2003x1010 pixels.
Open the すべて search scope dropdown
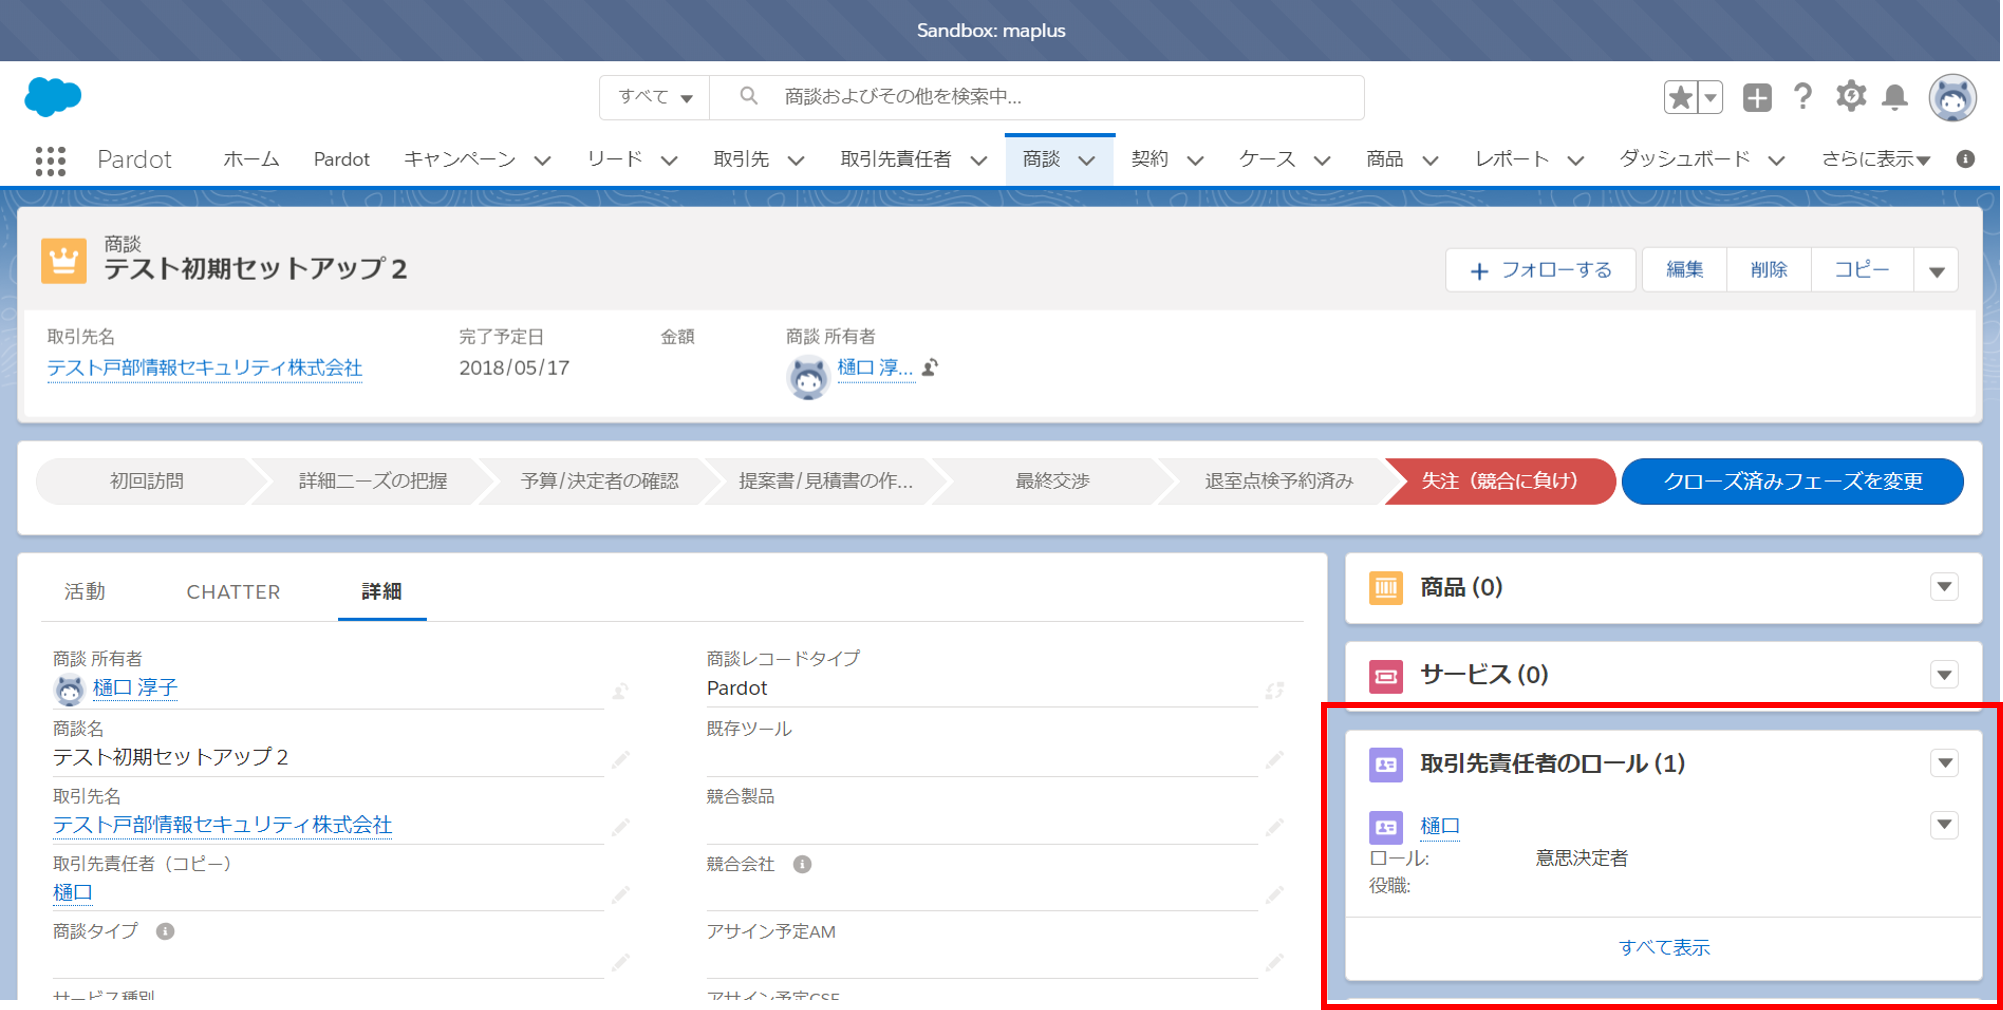coord(655,97)
